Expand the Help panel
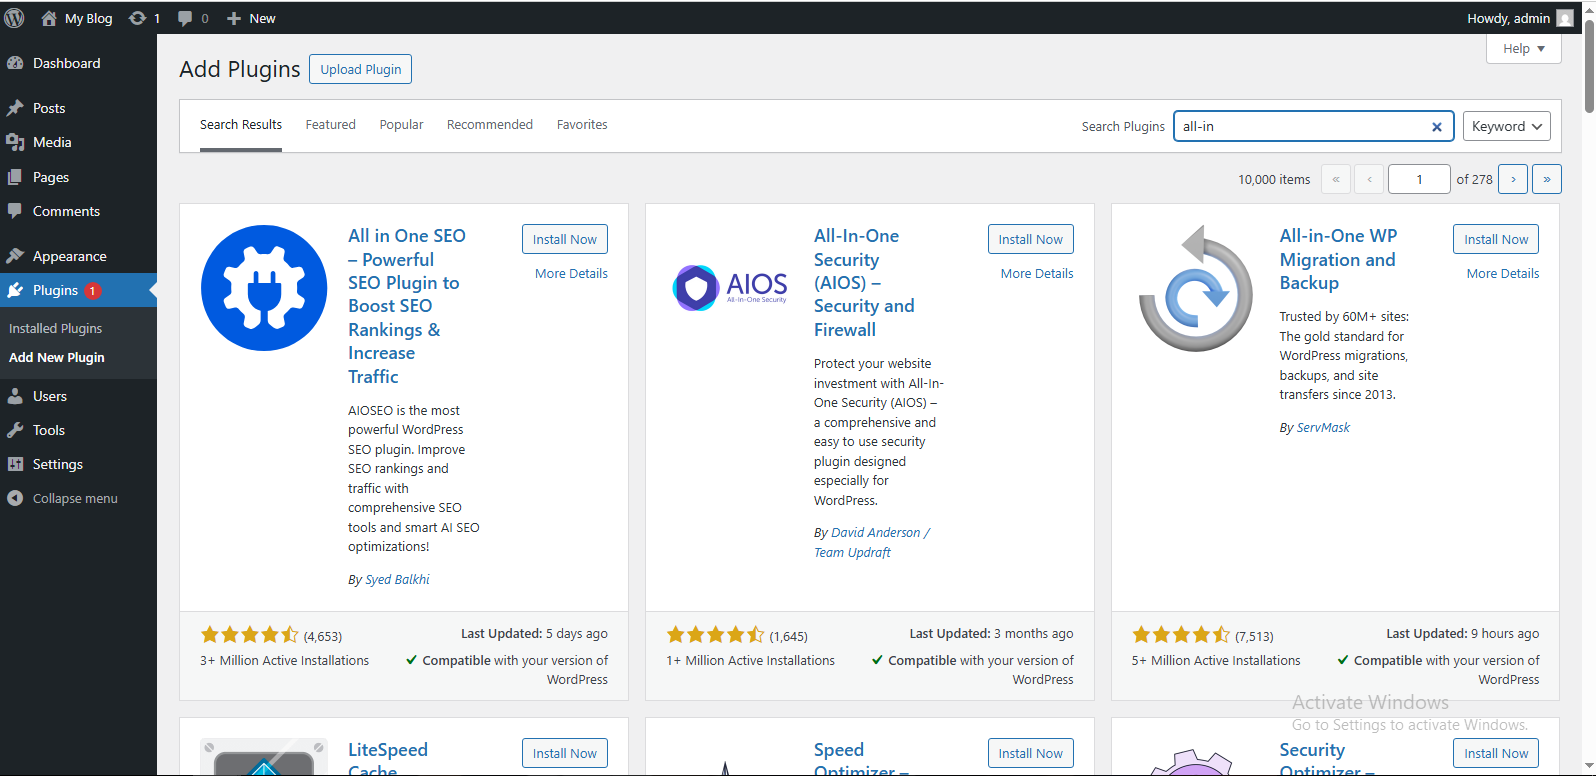Viewport: 1596px width, 776px height. [x=1524, y=48]
